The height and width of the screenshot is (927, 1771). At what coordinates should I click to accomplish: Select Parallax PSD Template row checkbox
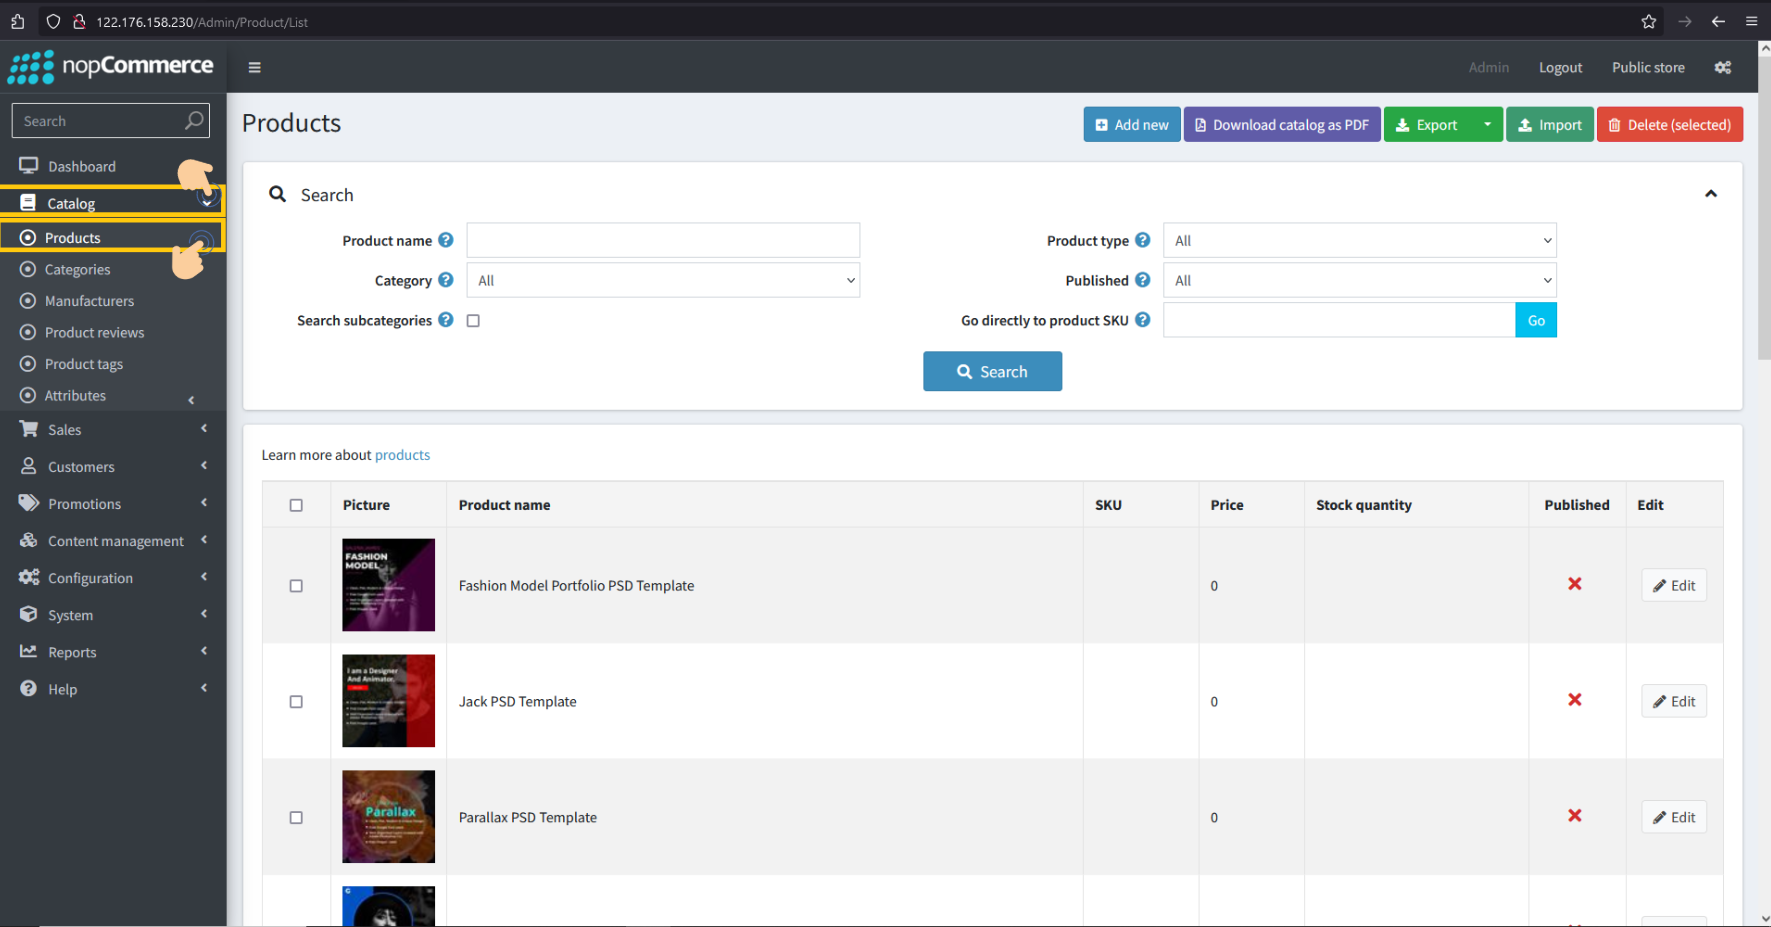pos(296,818)
